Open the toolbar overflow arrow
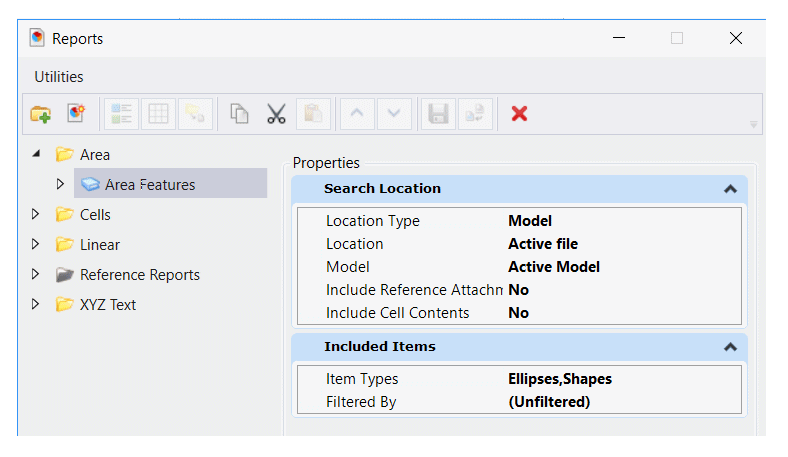The width and height of the screenshot is (788, 457). (753, 124)
